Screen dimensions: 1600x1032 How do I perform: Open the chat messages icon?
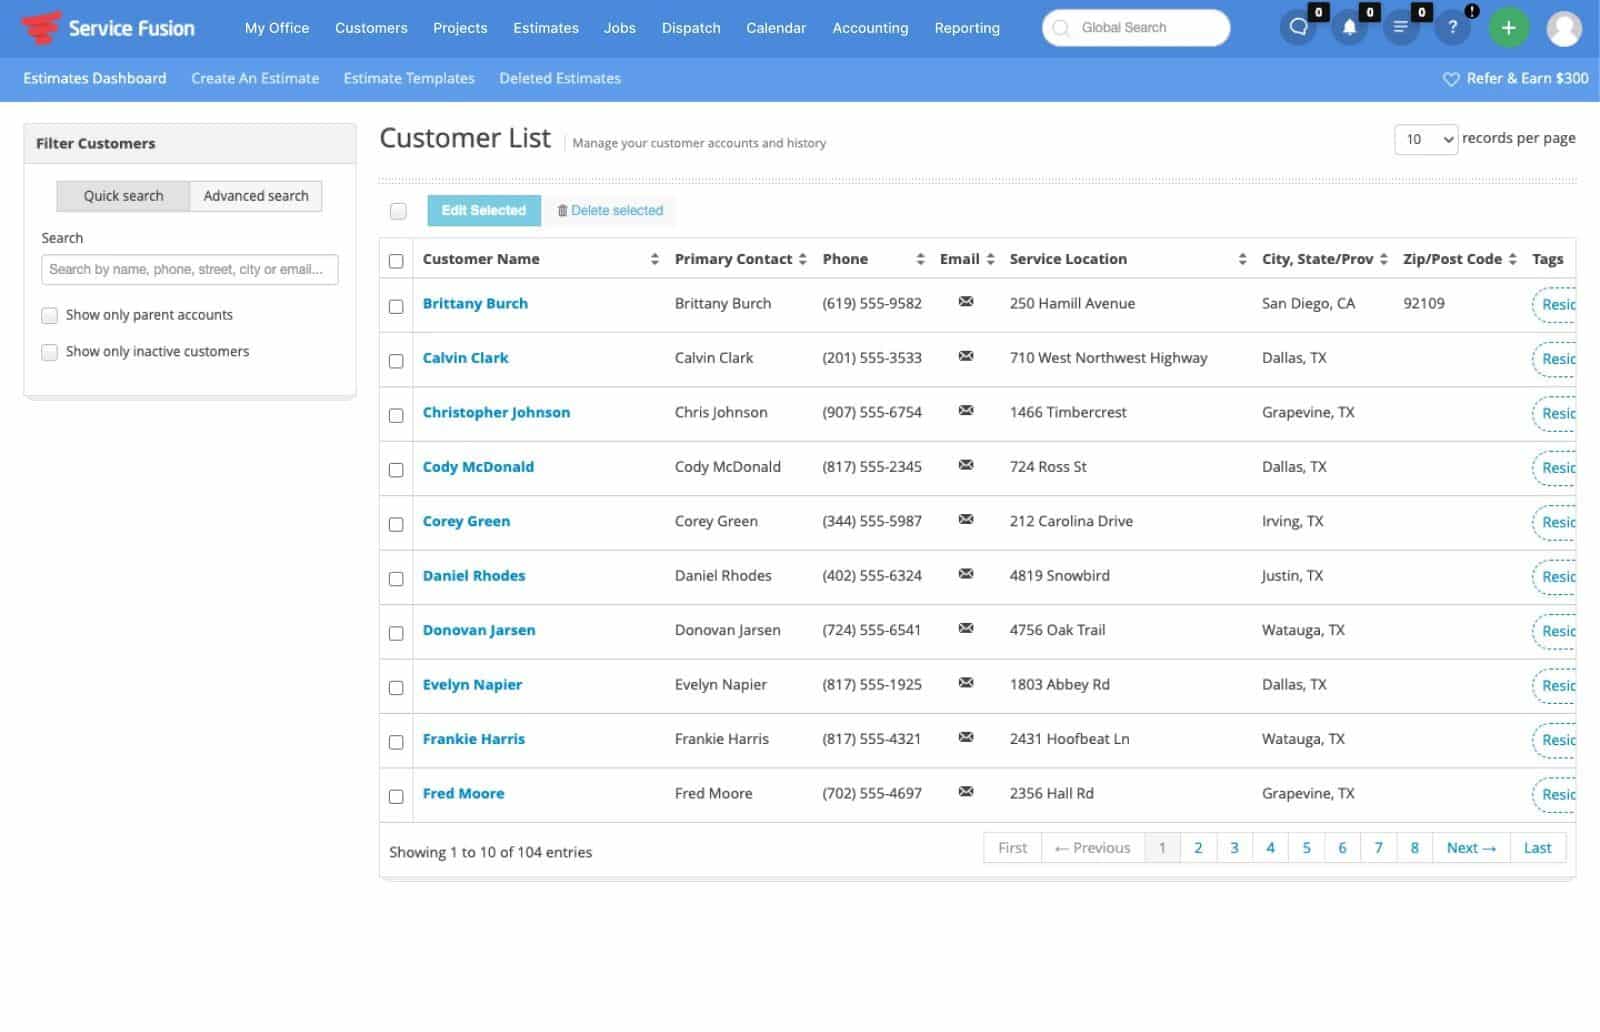click(1297, 27)
